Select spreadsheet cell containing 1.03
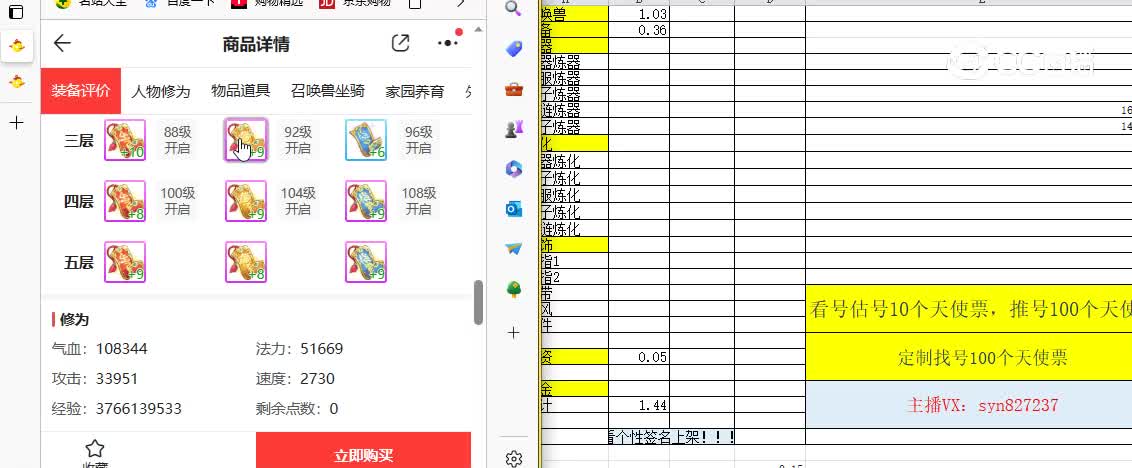Image resolution: width=1132 pixels, height=468 pixels. (639, 14)
